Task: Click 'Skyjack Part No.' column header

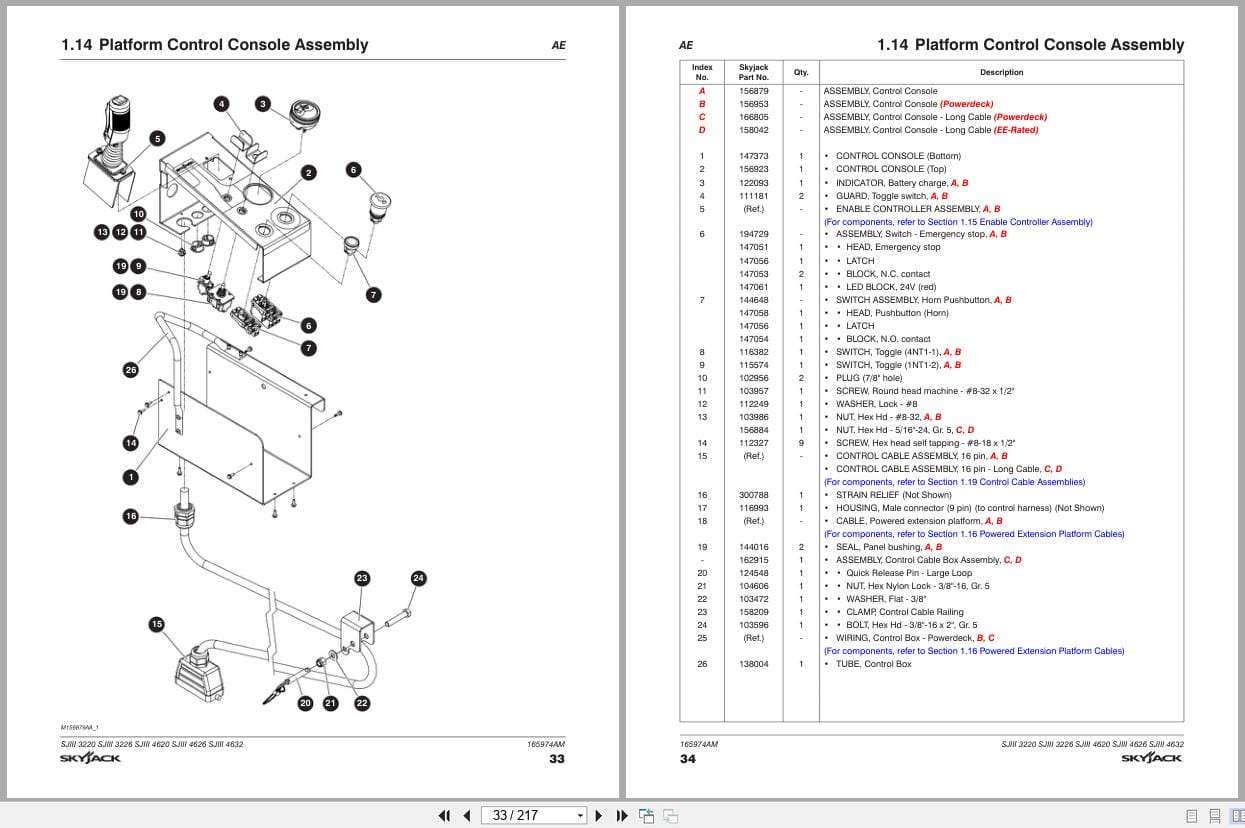Action: click(x=754, y=72)
